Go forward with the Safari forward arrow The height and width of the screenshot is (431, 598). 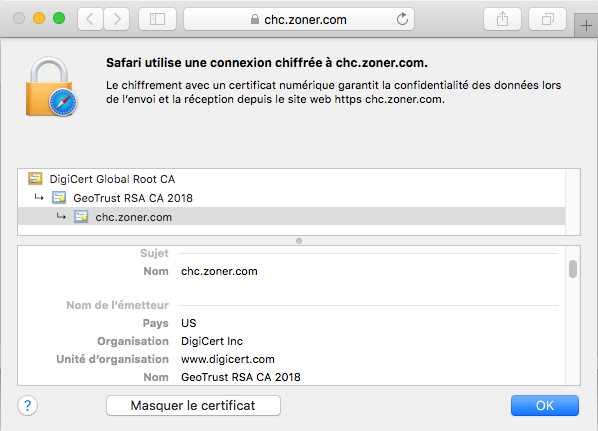(117, 19)
